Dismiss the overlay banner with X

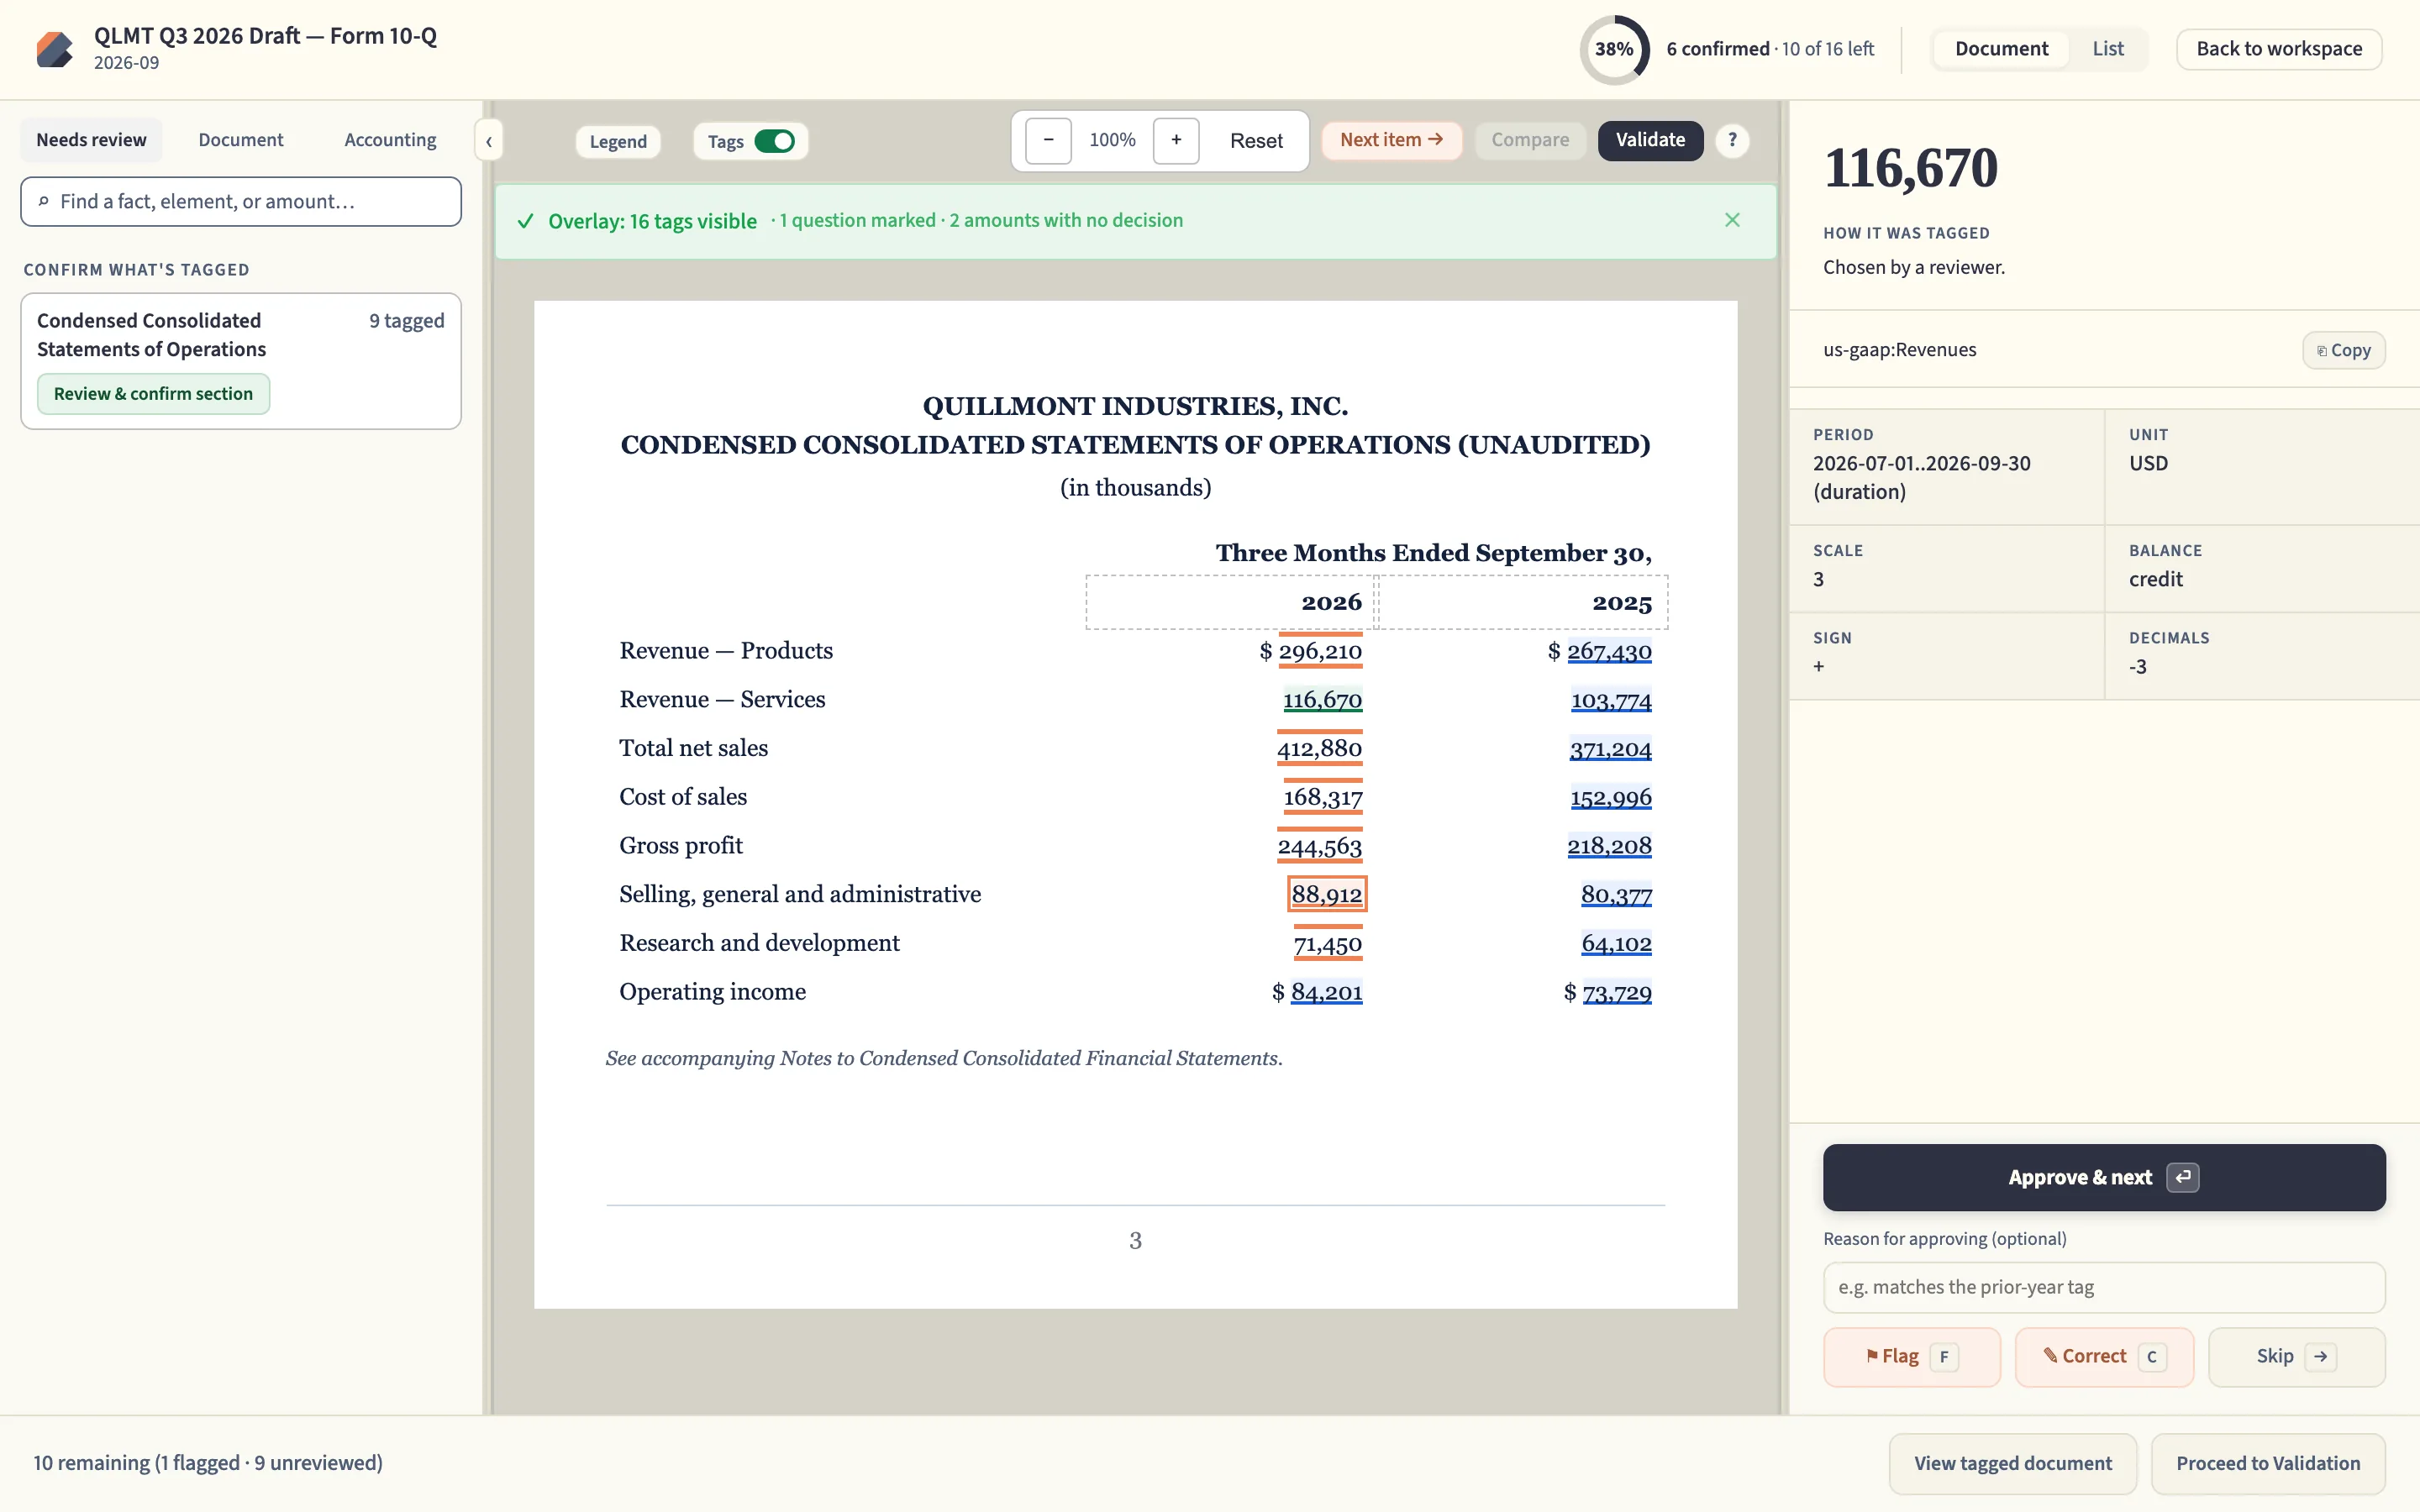tap(1732, 220)
